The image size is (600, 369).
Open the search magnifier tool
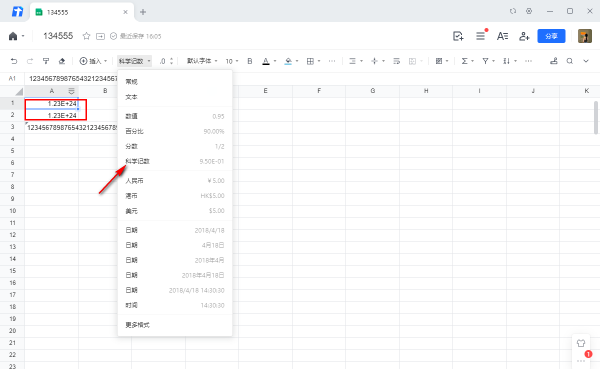[x=570, y=61]
